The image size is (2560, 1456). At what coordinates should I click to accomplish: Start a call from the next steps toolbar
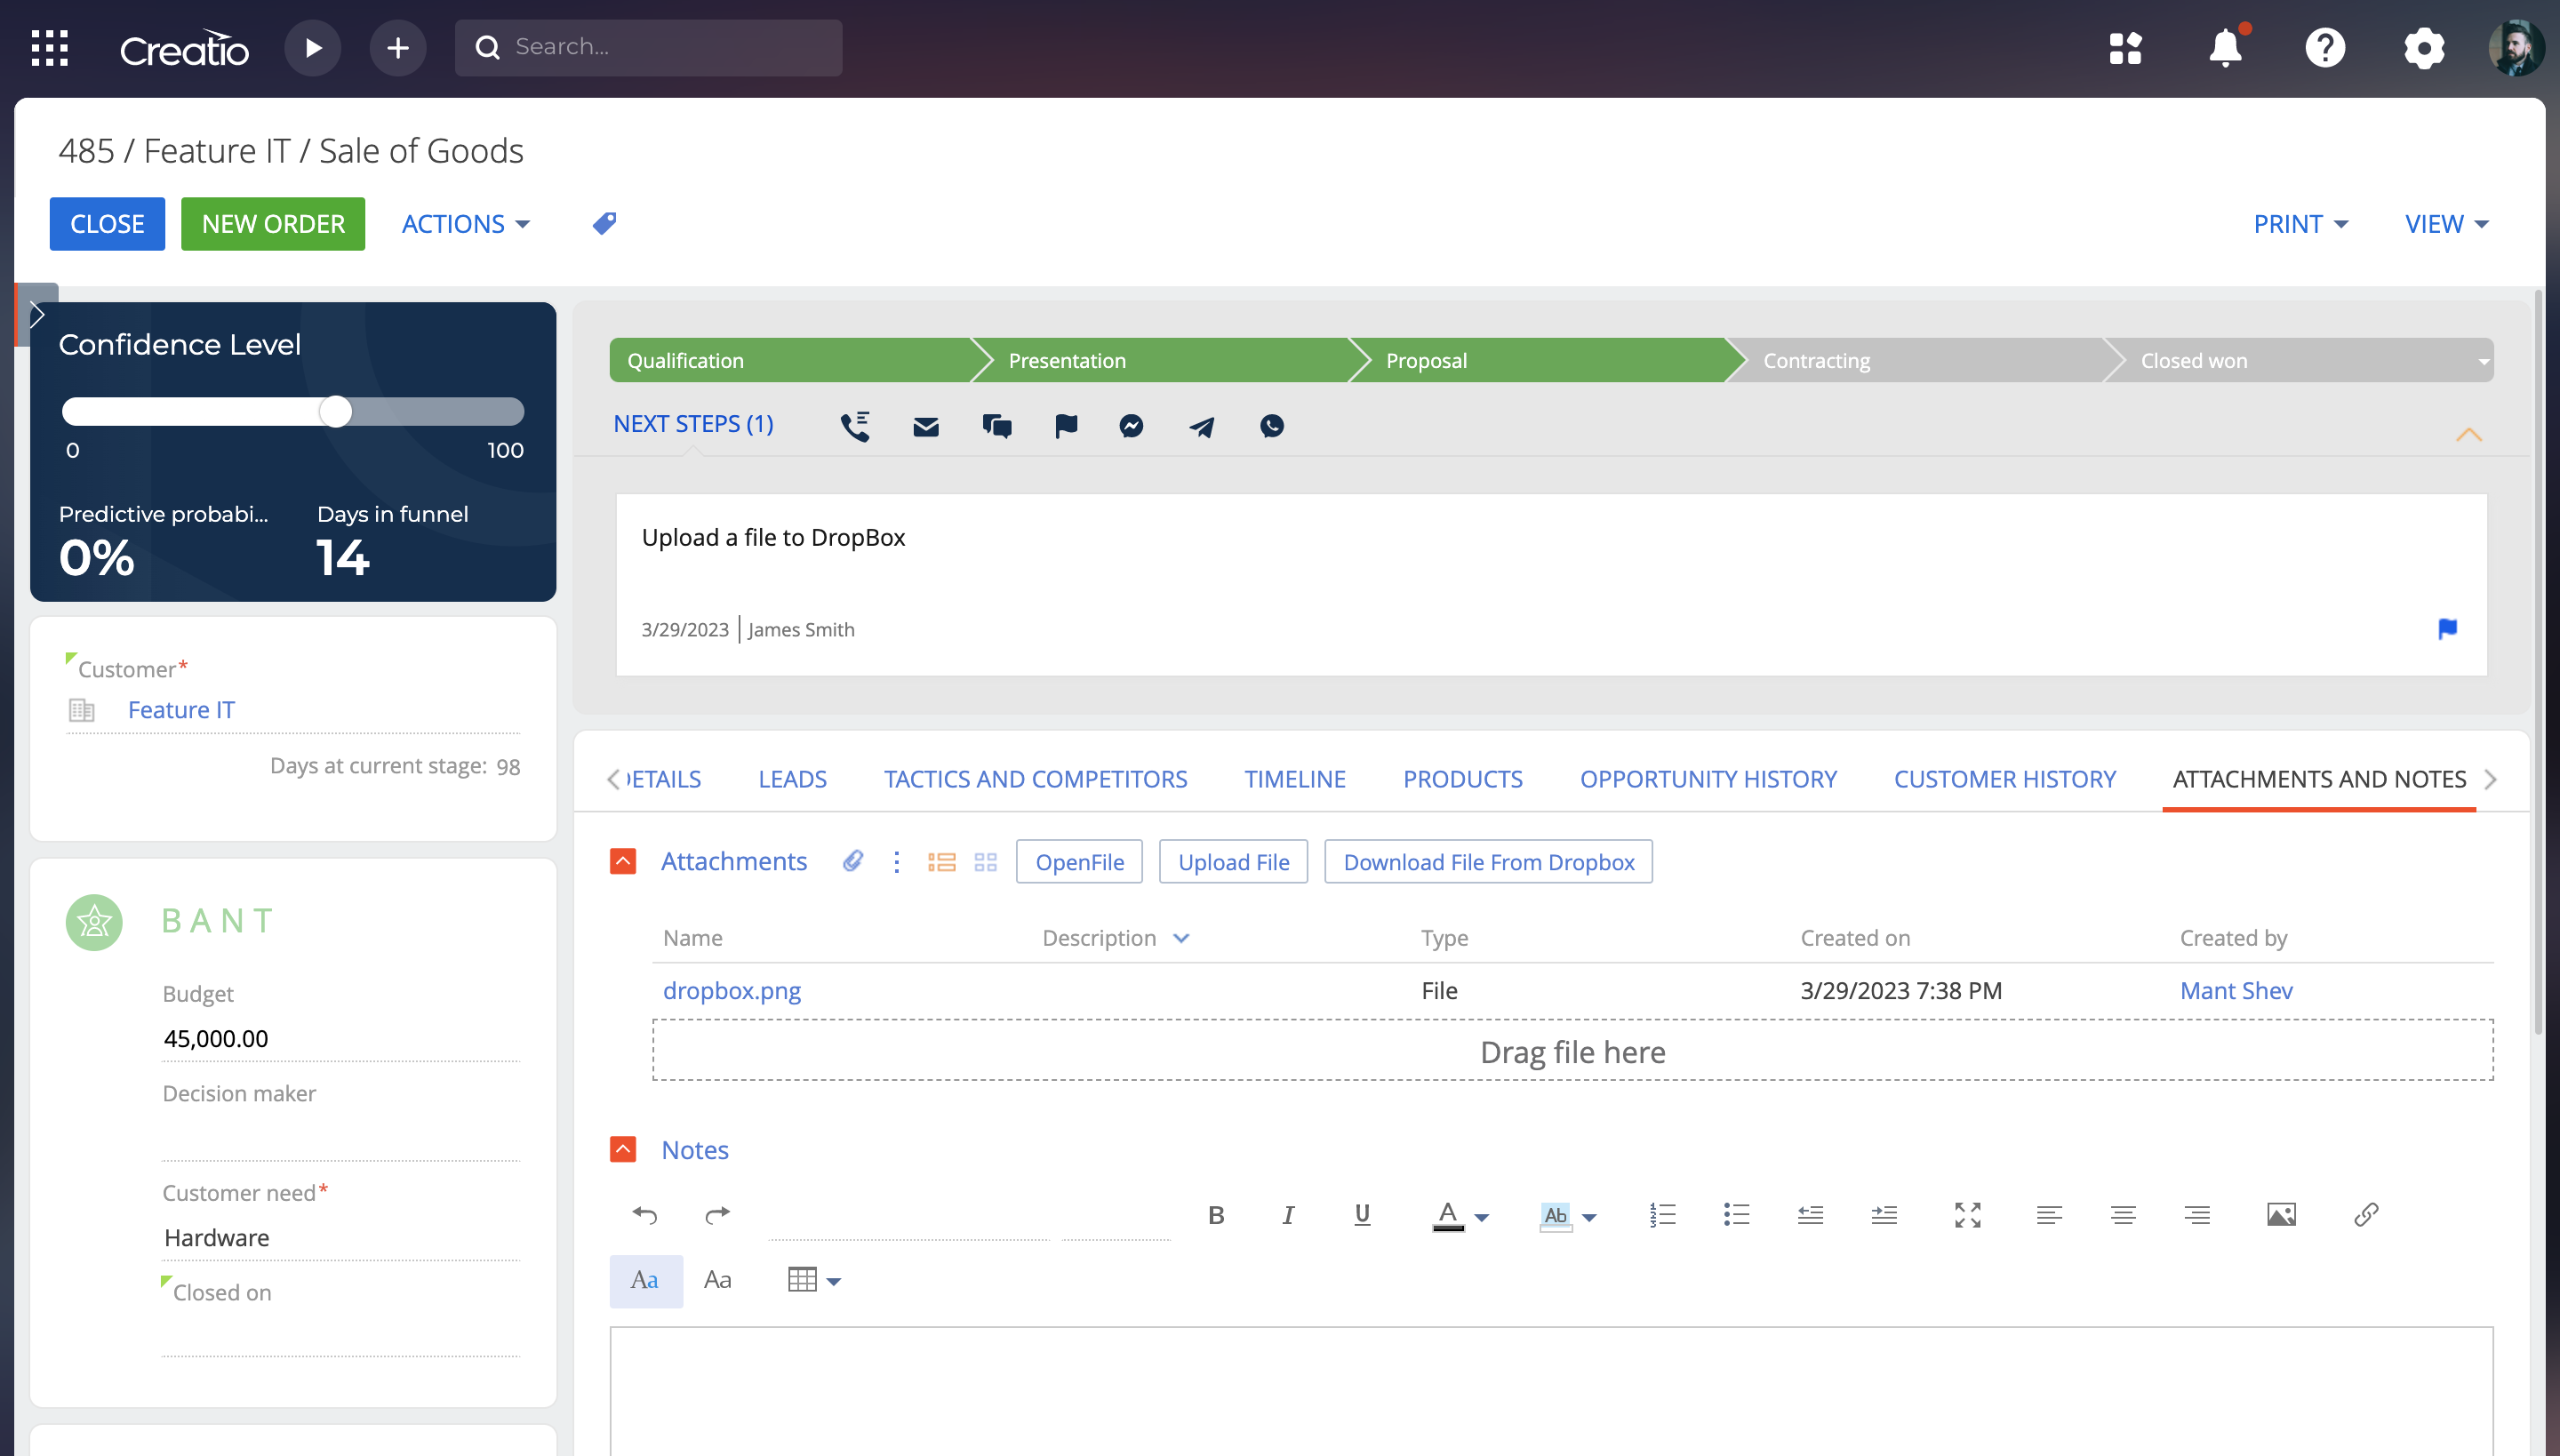click(855, 425)
